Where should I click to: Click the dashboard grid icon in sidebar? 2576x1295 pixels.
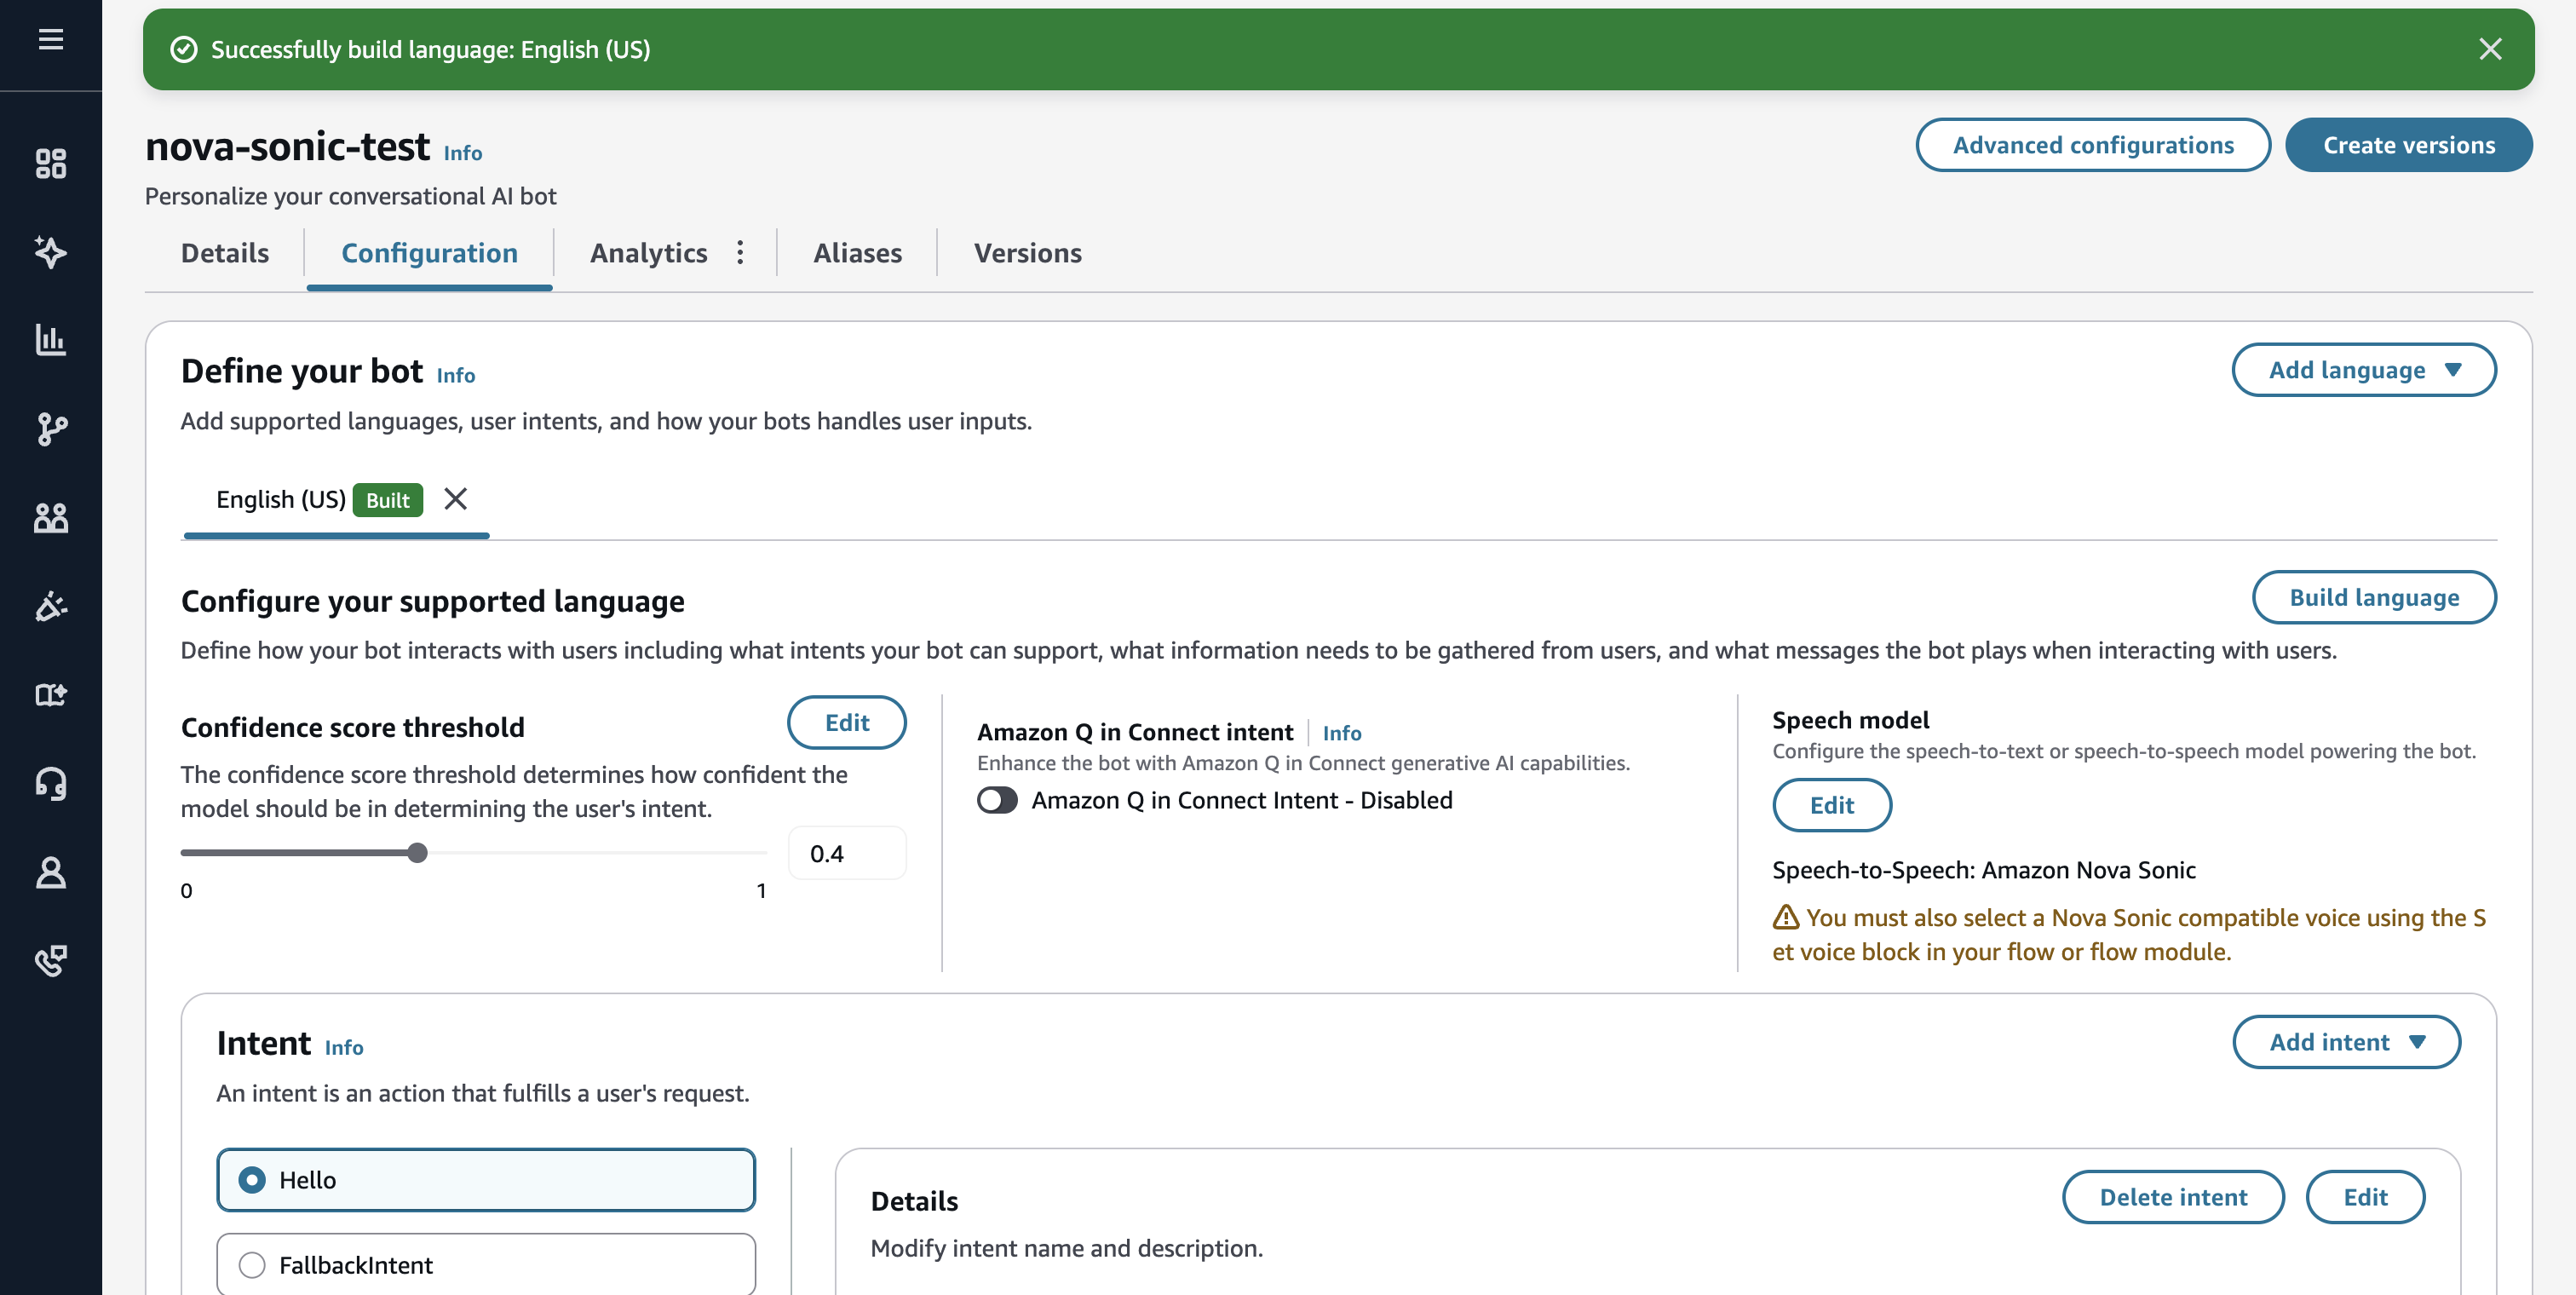click(x=51, y=163)
